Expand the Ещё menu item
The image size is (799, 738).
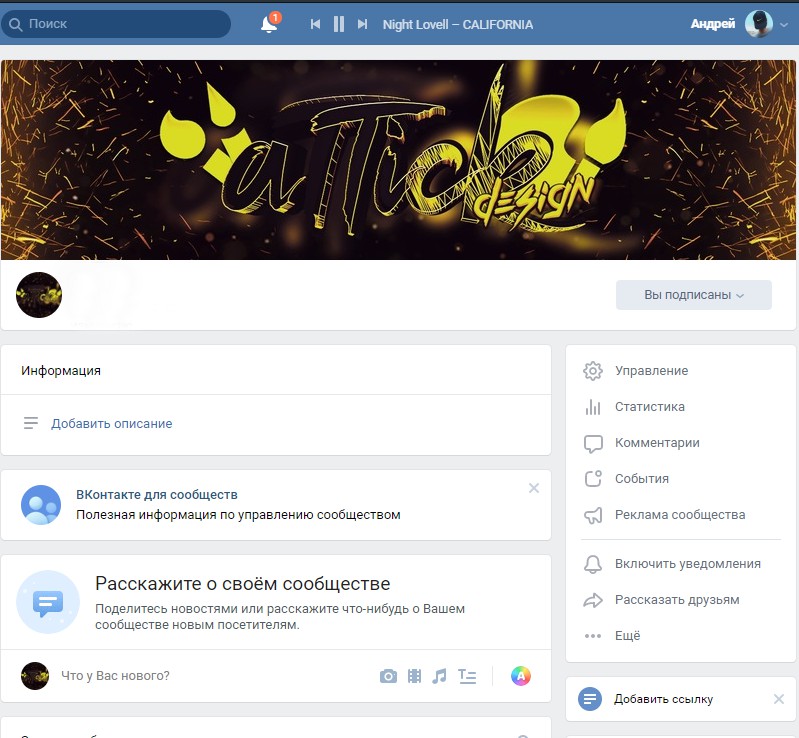(x=627, y=636)
